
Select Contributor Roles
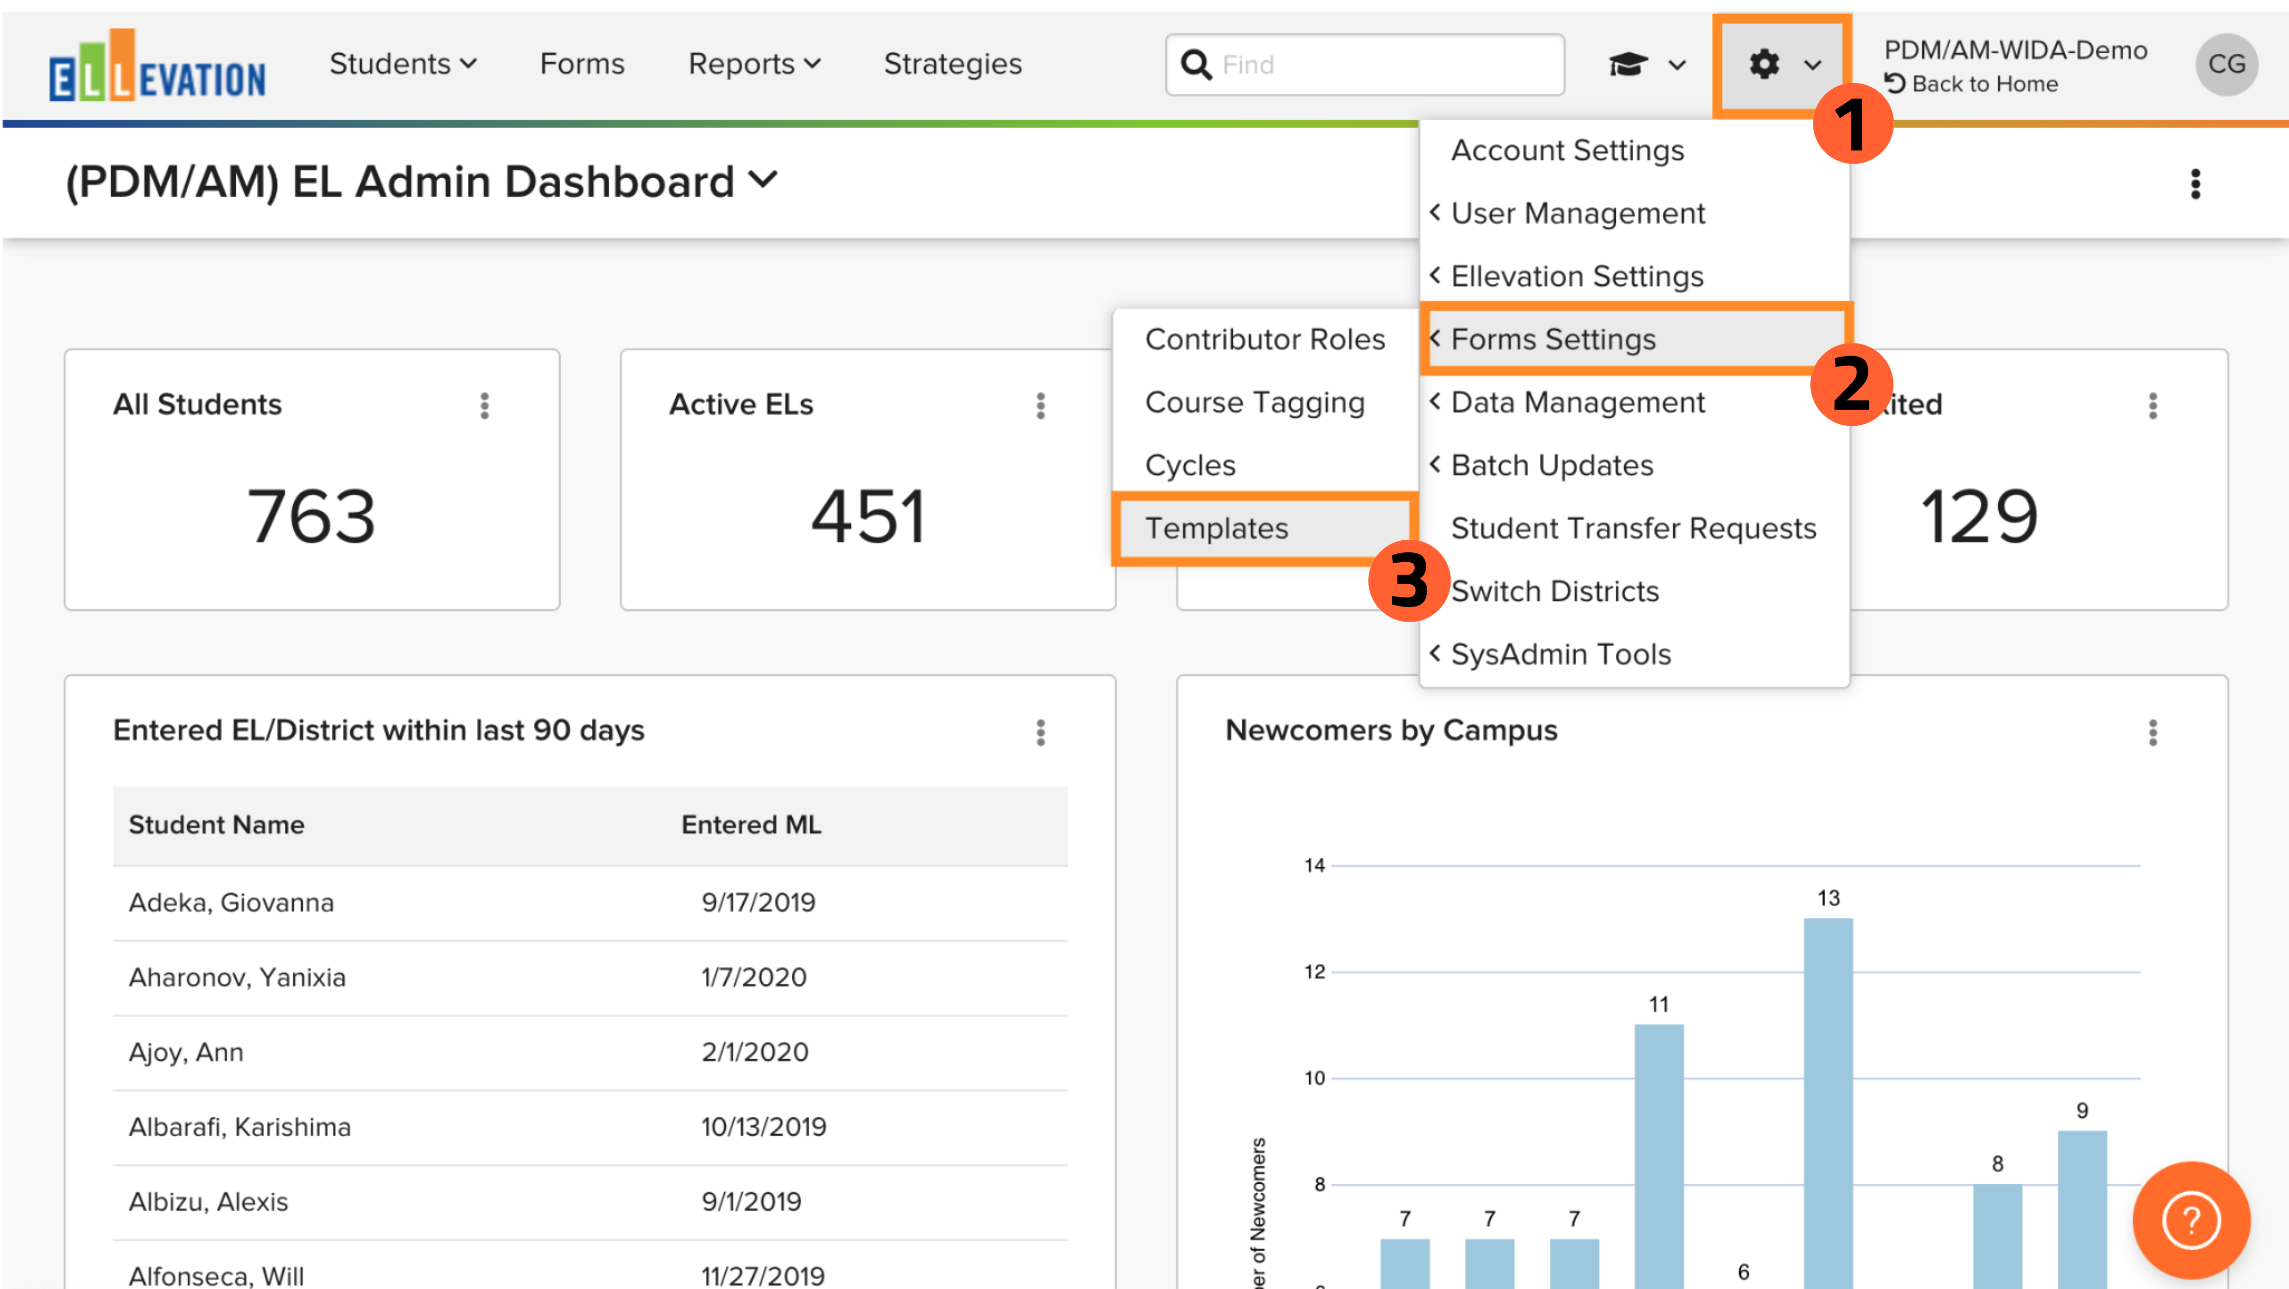1265,339
